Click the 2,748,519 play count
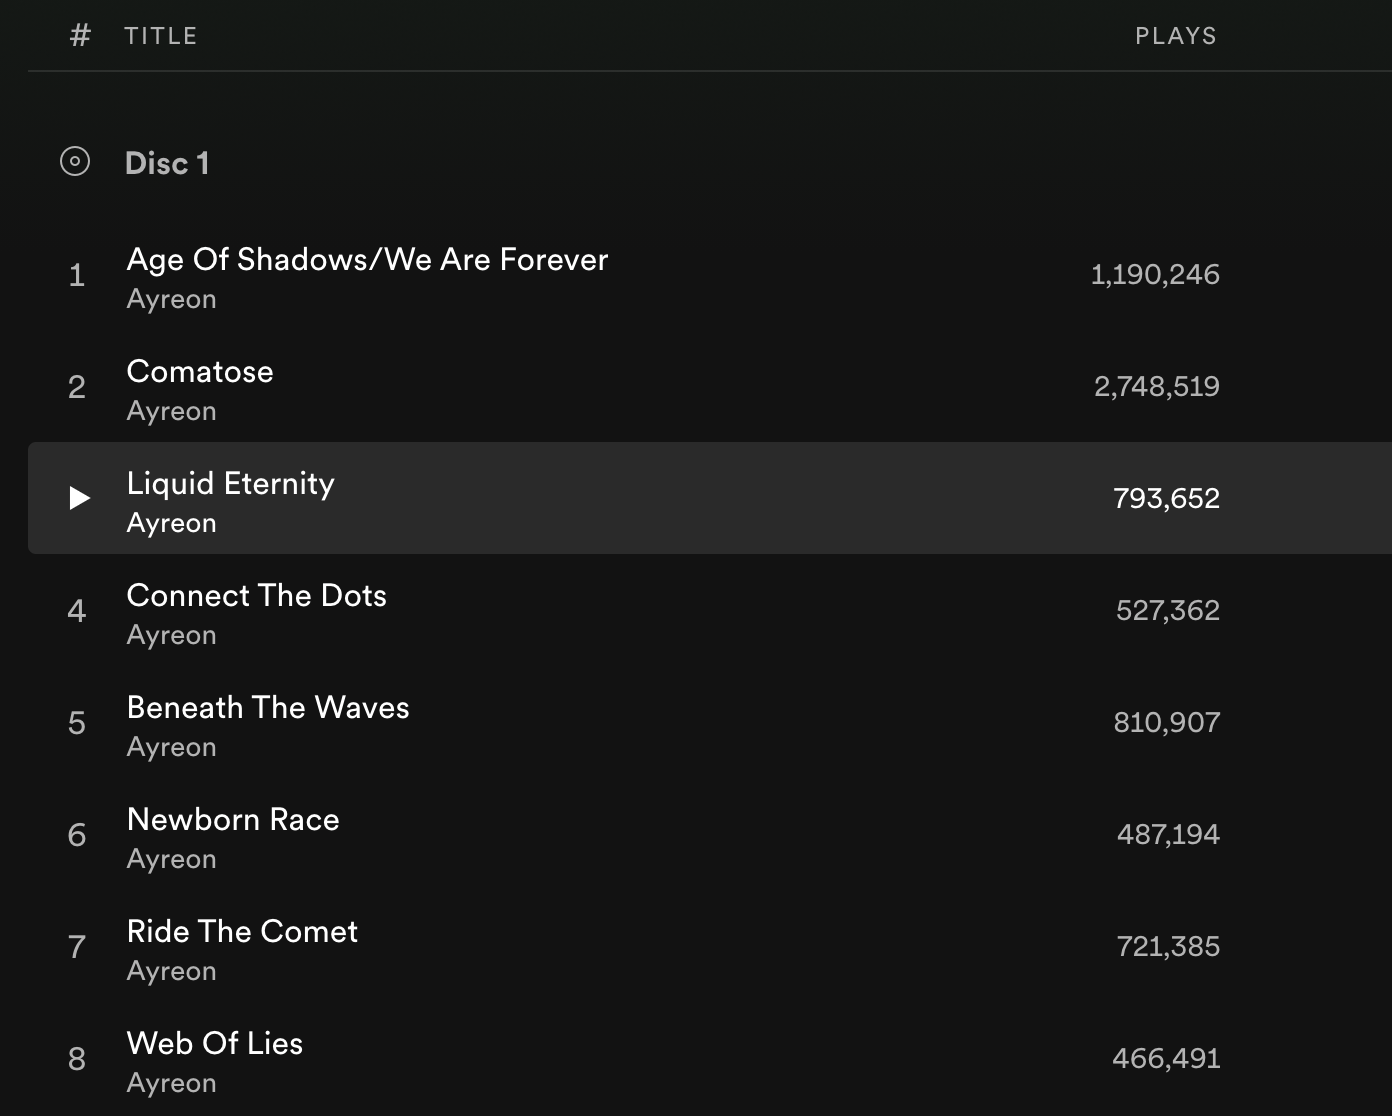The height and width of the screenshot is (1116, 1392). [1156, 387]
